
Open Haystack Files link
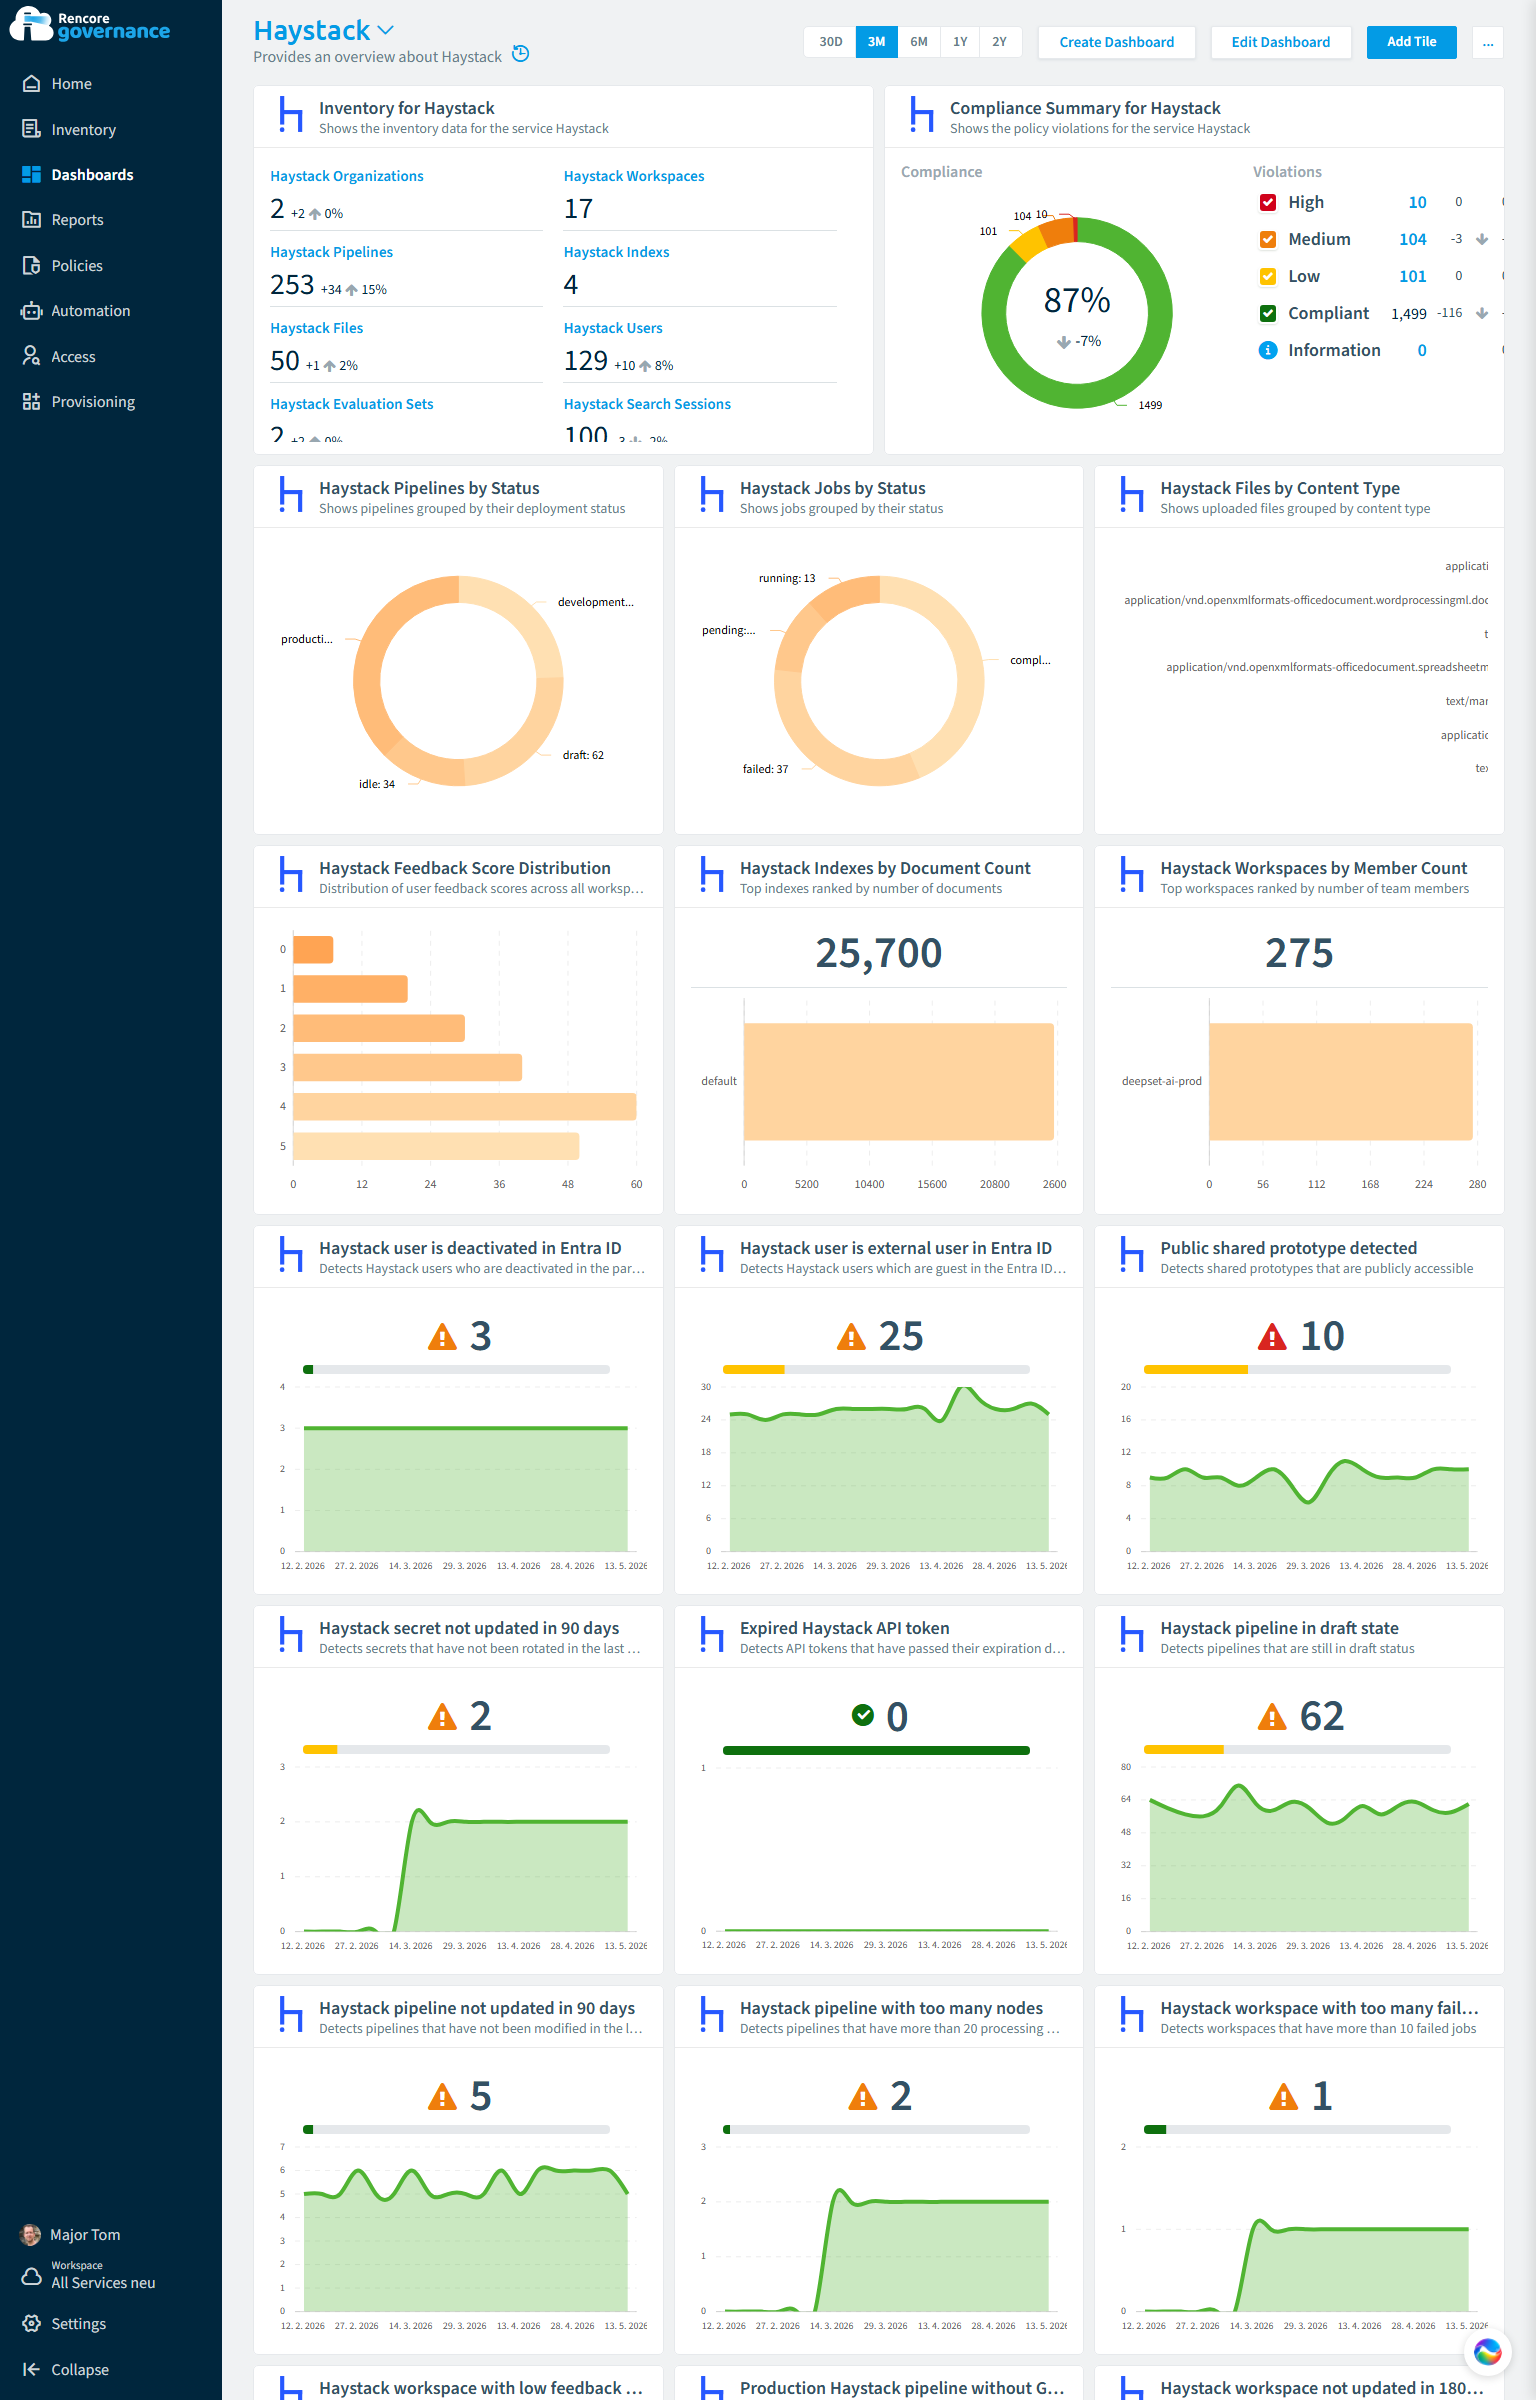coord(316,328)
